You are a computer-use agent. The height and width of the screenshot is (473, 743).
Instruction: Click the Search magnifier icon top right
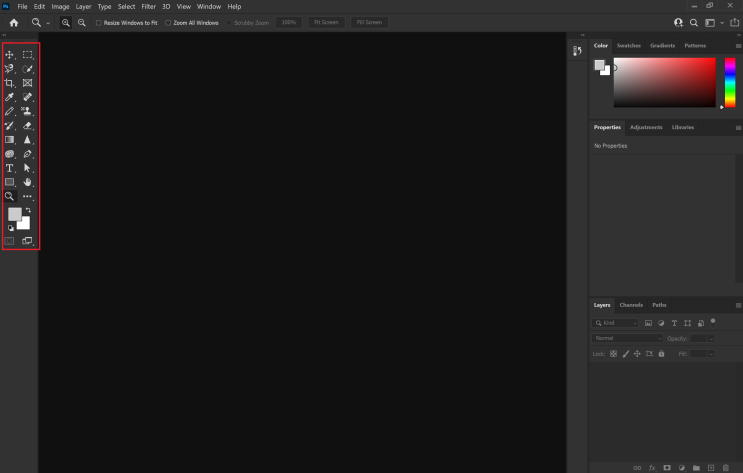click(694, 23)
